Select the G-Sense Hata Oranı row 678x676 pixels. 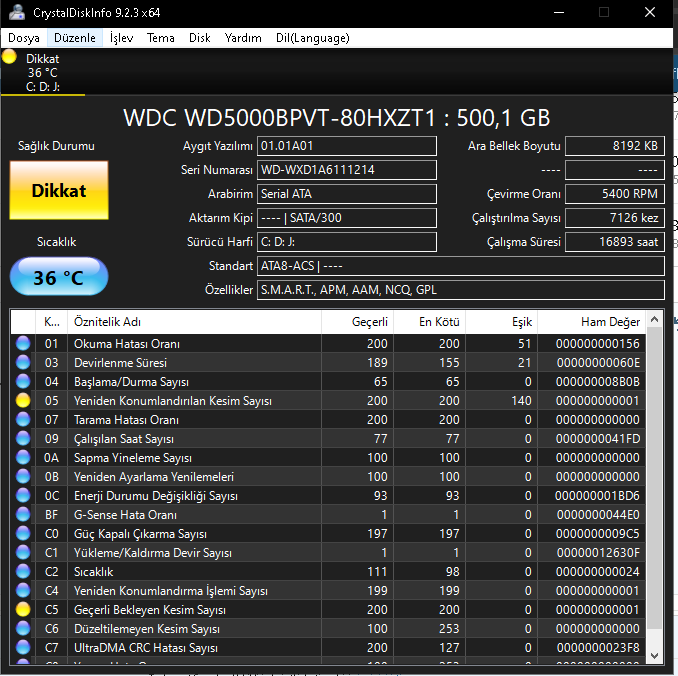pyautogui.click(x=328, y=515)
